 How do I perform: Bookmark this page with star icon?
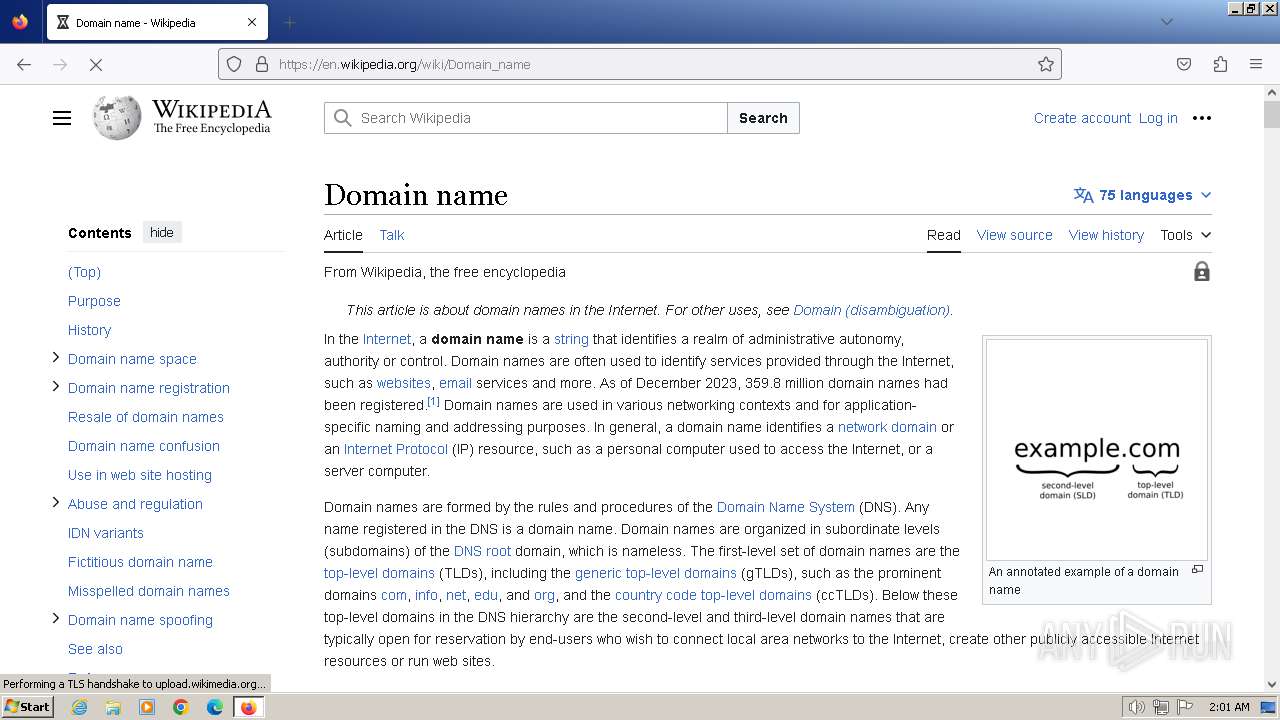pyautogui.click(x=1046, y=64)
